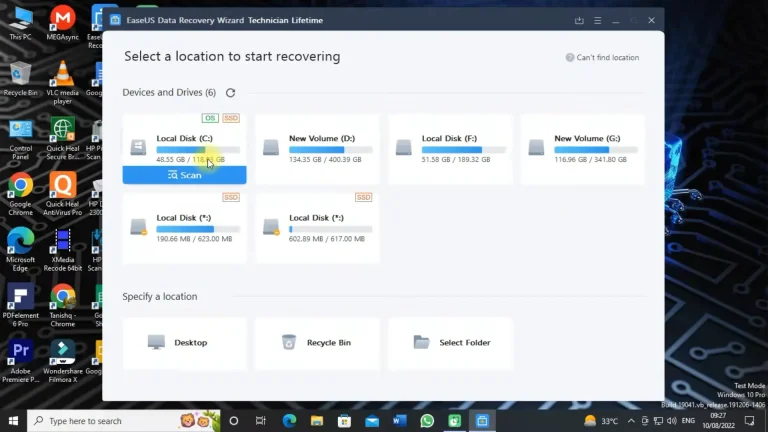Click the Specify a location heading
The width and height of the screenshot is (768, 432).
[160, 296]
